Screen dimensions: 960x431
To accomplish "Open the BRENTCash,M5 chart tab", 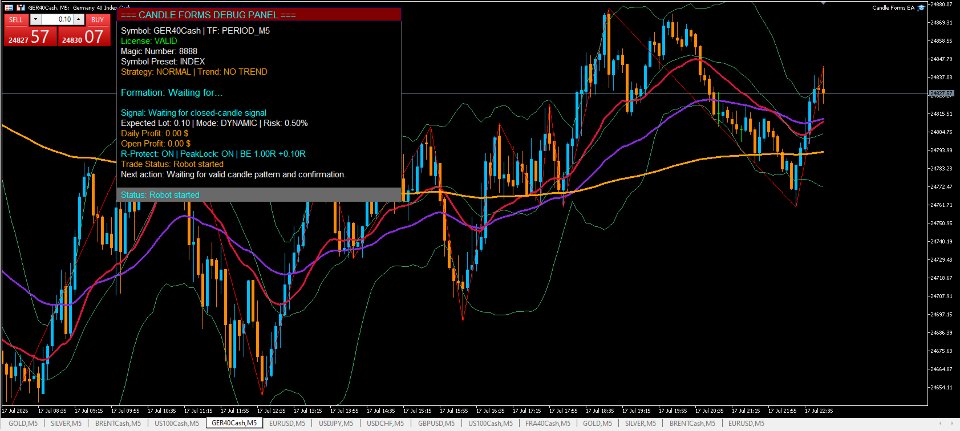I will [x=118, y=423].
